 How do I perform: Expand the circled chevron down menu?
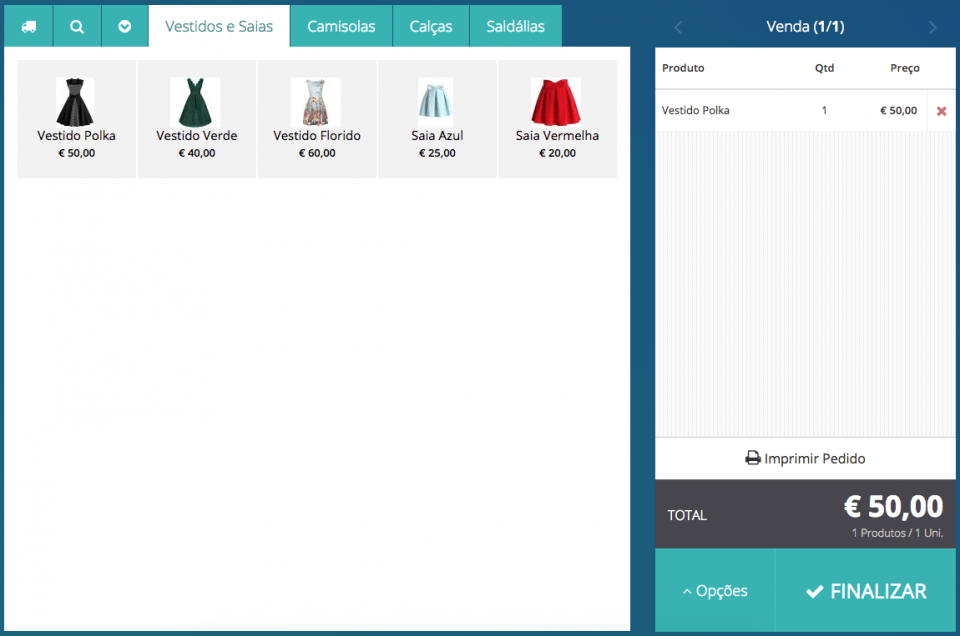coord(125,27)
